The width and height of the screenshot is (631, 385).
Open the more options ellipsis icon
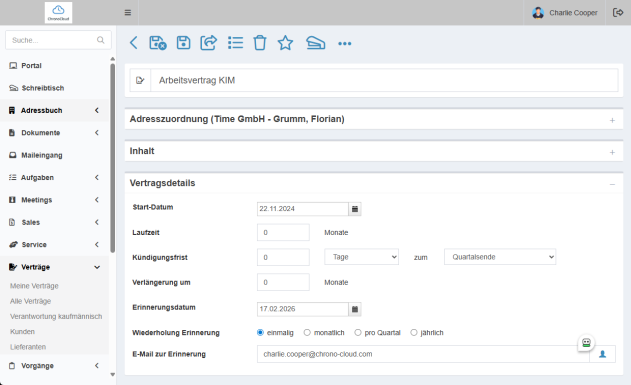point(344,43)
